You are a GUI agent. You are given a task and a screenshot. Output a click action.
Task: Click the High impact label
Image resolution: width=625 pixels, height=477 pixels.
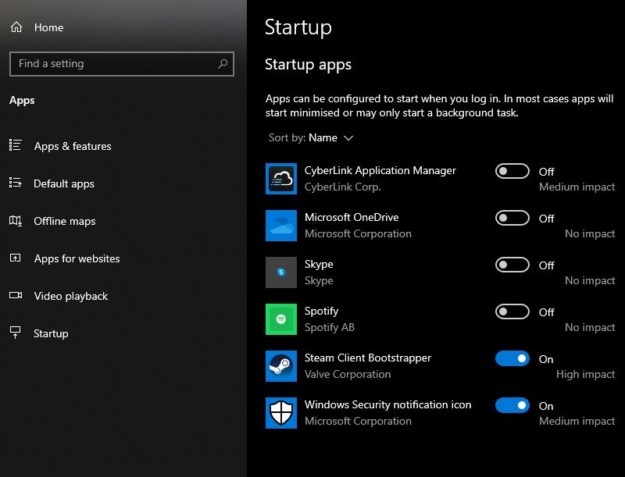tap(585, 374)
